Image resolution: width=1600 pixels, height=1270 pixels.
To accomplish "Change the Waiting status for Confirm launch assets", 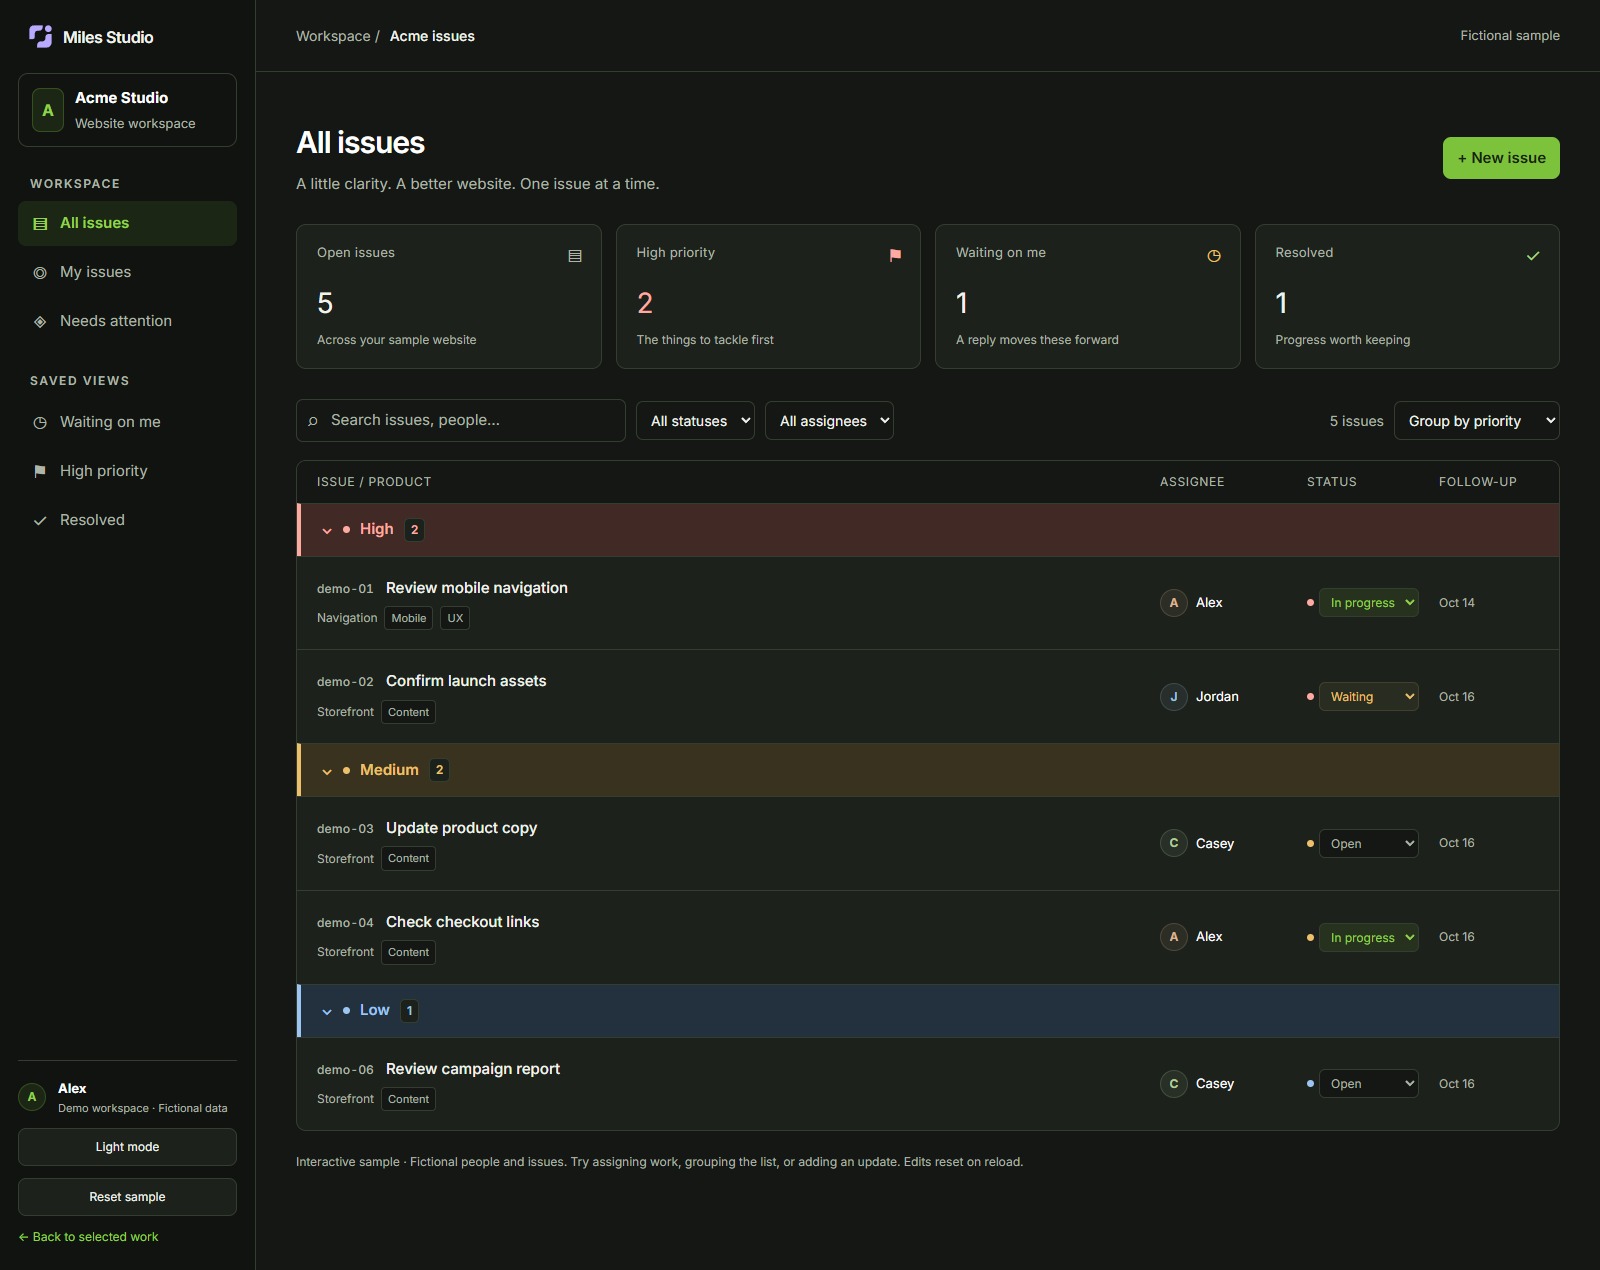I will (x=1368, y=697).
